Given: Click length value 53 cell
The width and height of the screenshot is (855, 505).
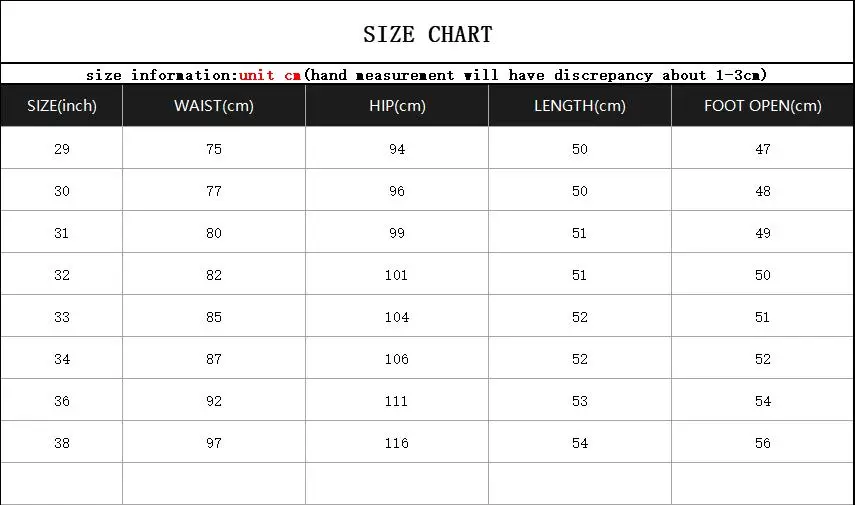Looking at the screenshot, I should pyautogui.click(x=580, y=400).
